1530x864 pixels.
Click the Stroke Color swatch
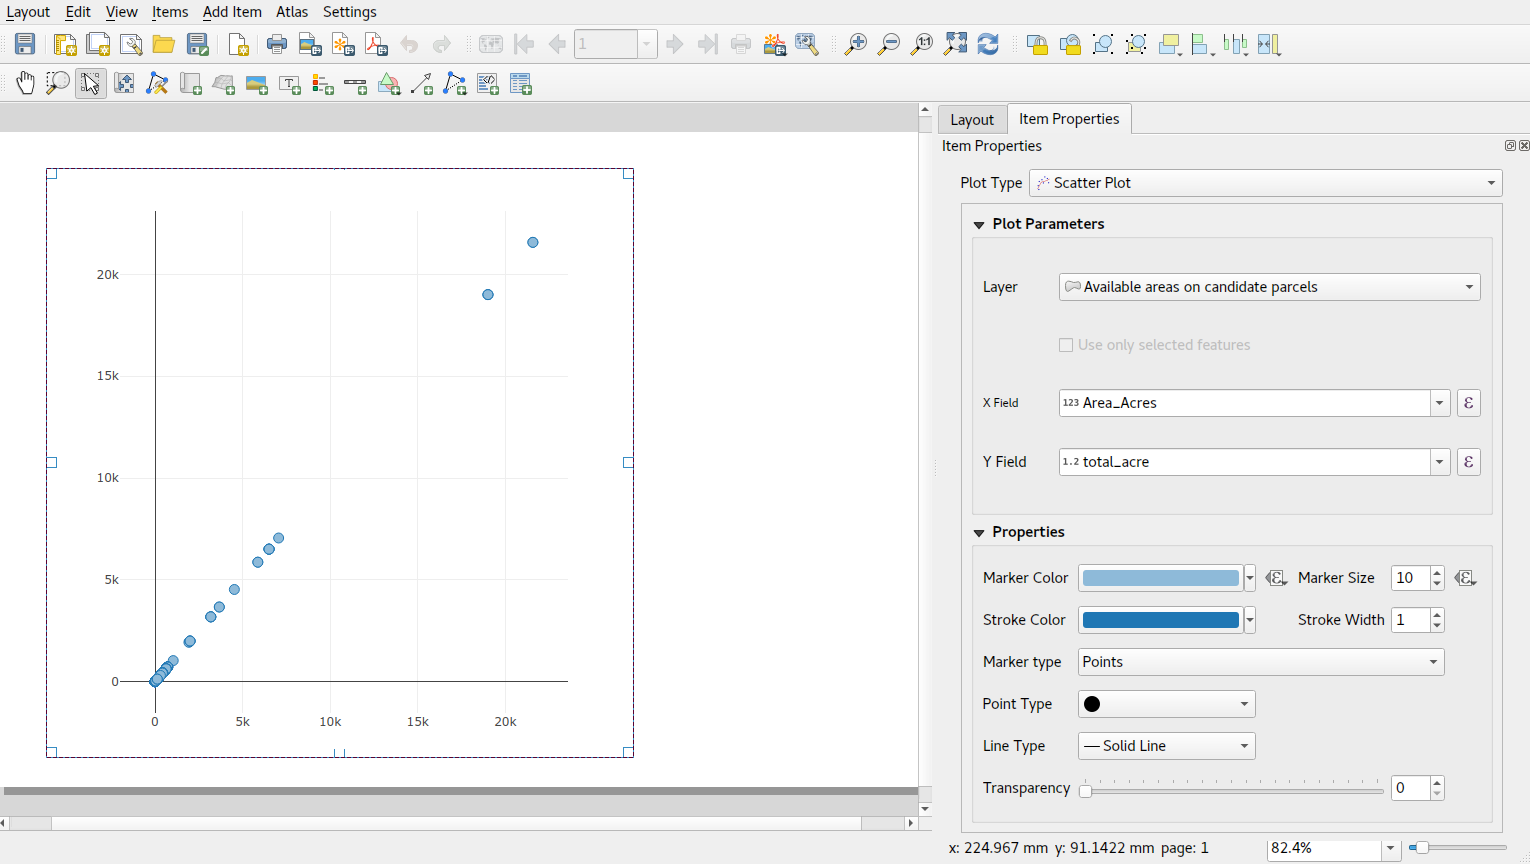1160,619
